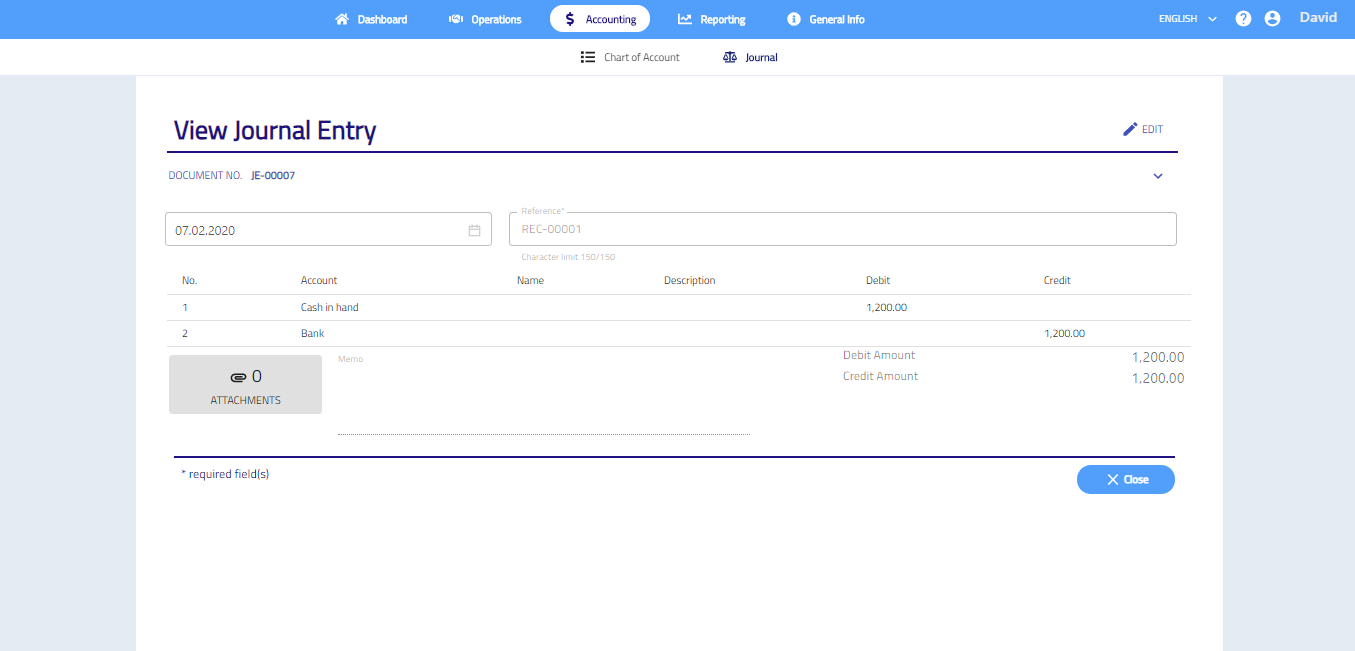1355x651 pixels.
Task: Click the pencil Edit icon
Action: pyautogui.click(x=1130, y=129)
